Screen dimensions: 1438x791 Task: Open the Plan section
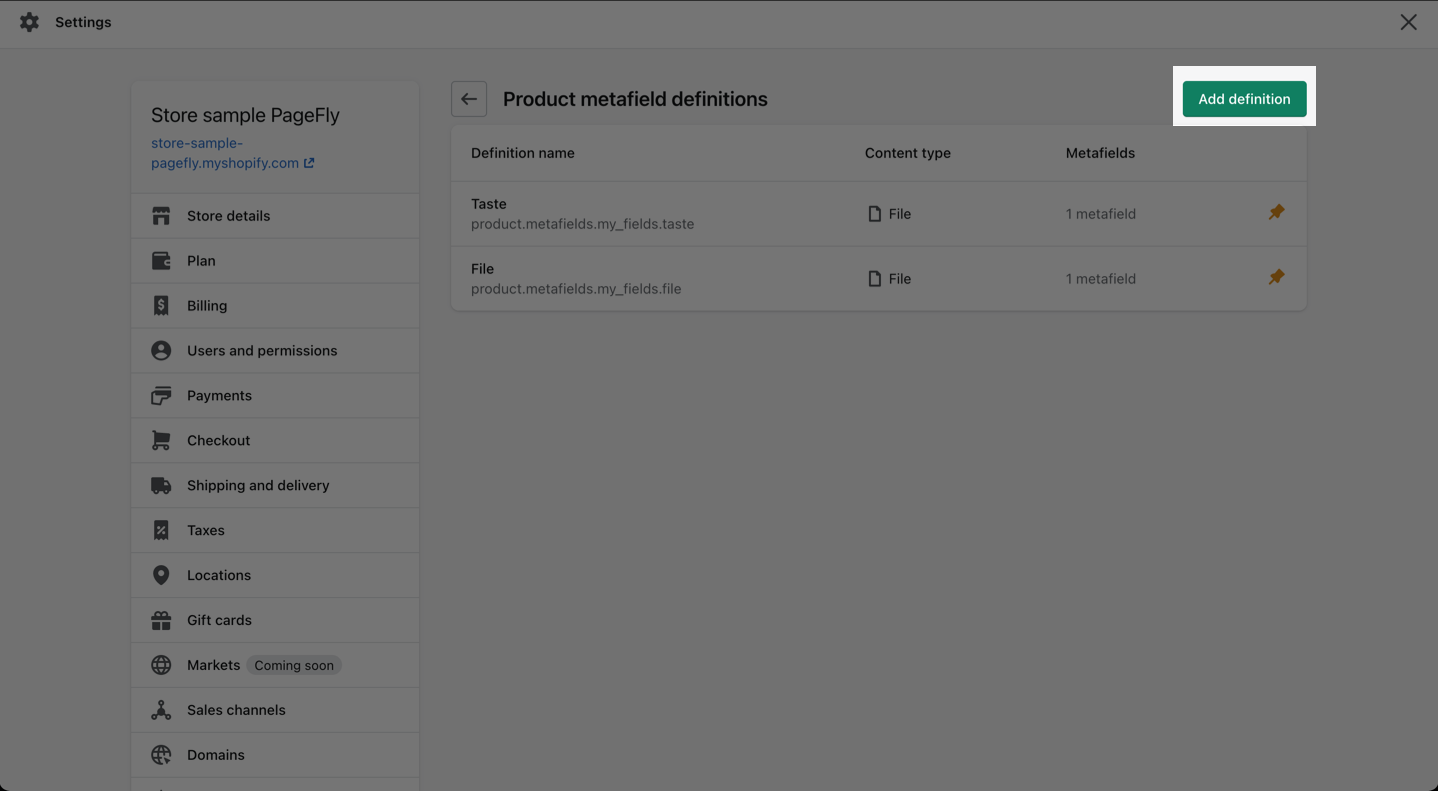275,261
